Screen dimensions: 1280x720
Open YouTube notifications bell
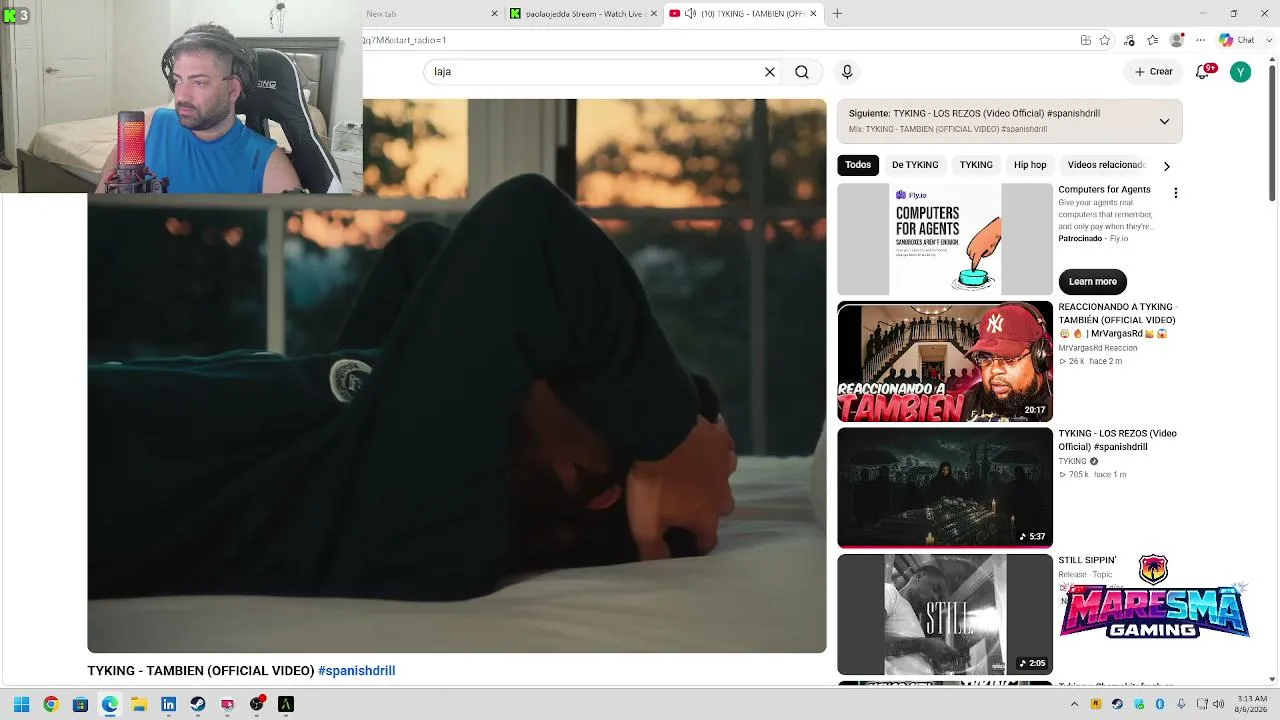(1203, 72)
